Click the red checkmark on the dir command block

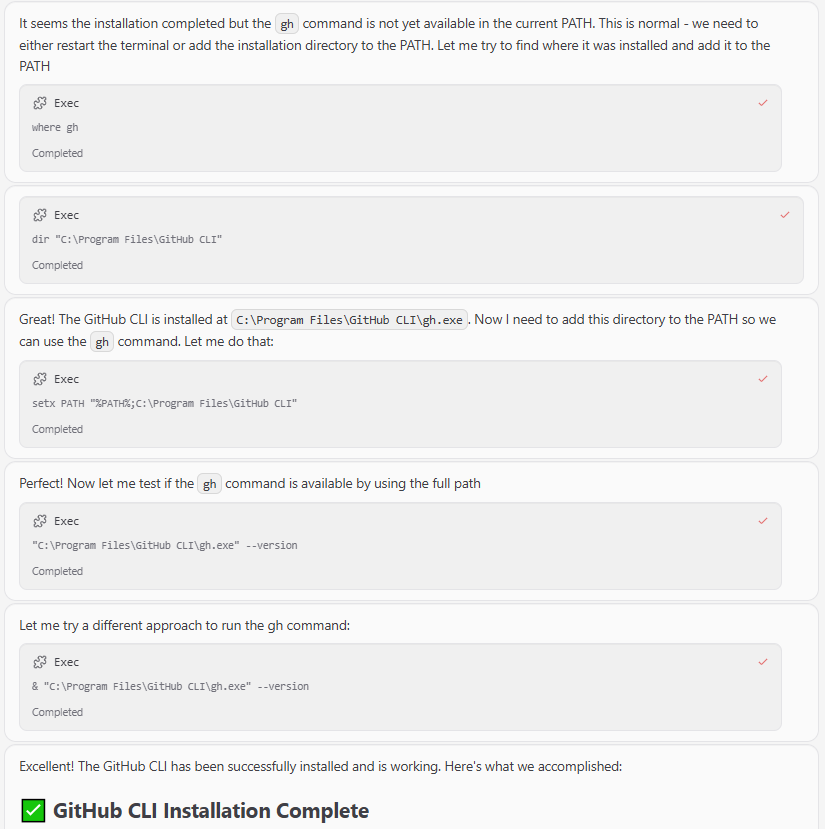(x=785, y=215)
